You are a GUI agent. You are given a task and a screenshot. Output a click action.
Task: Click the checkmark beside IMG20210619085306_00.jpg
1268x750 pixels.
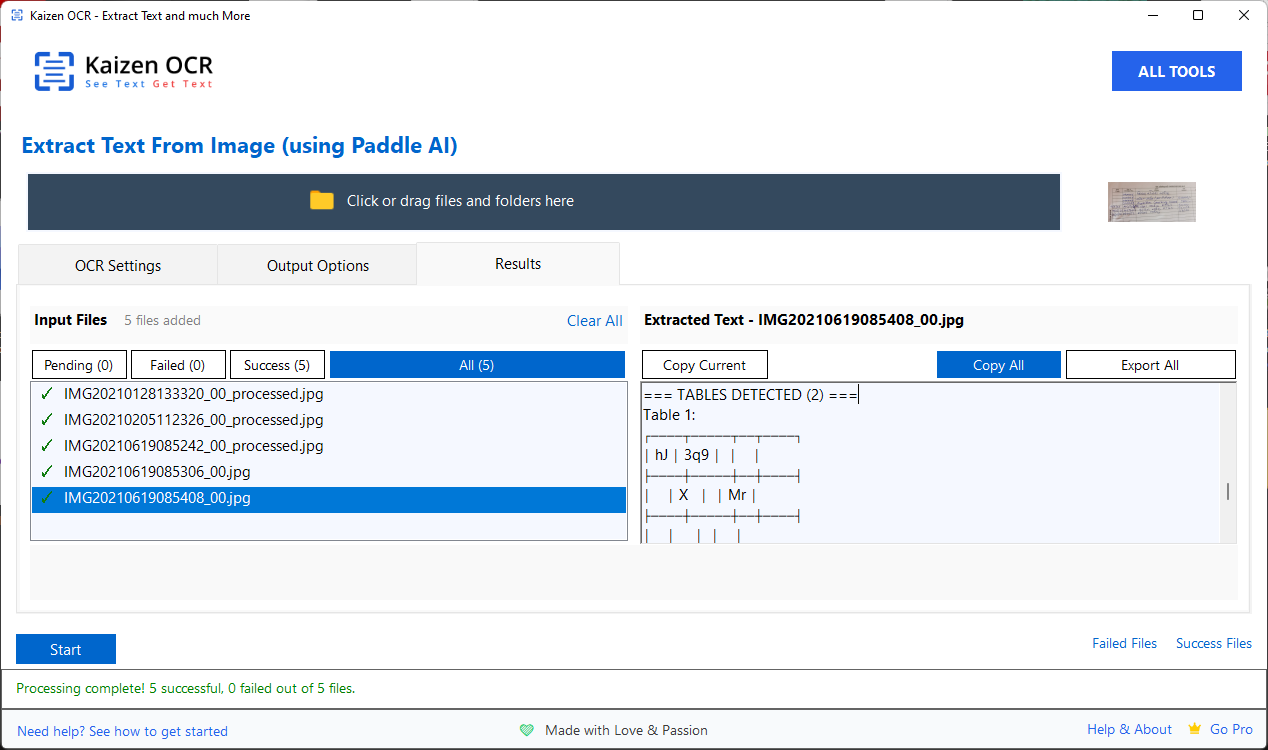46,472
